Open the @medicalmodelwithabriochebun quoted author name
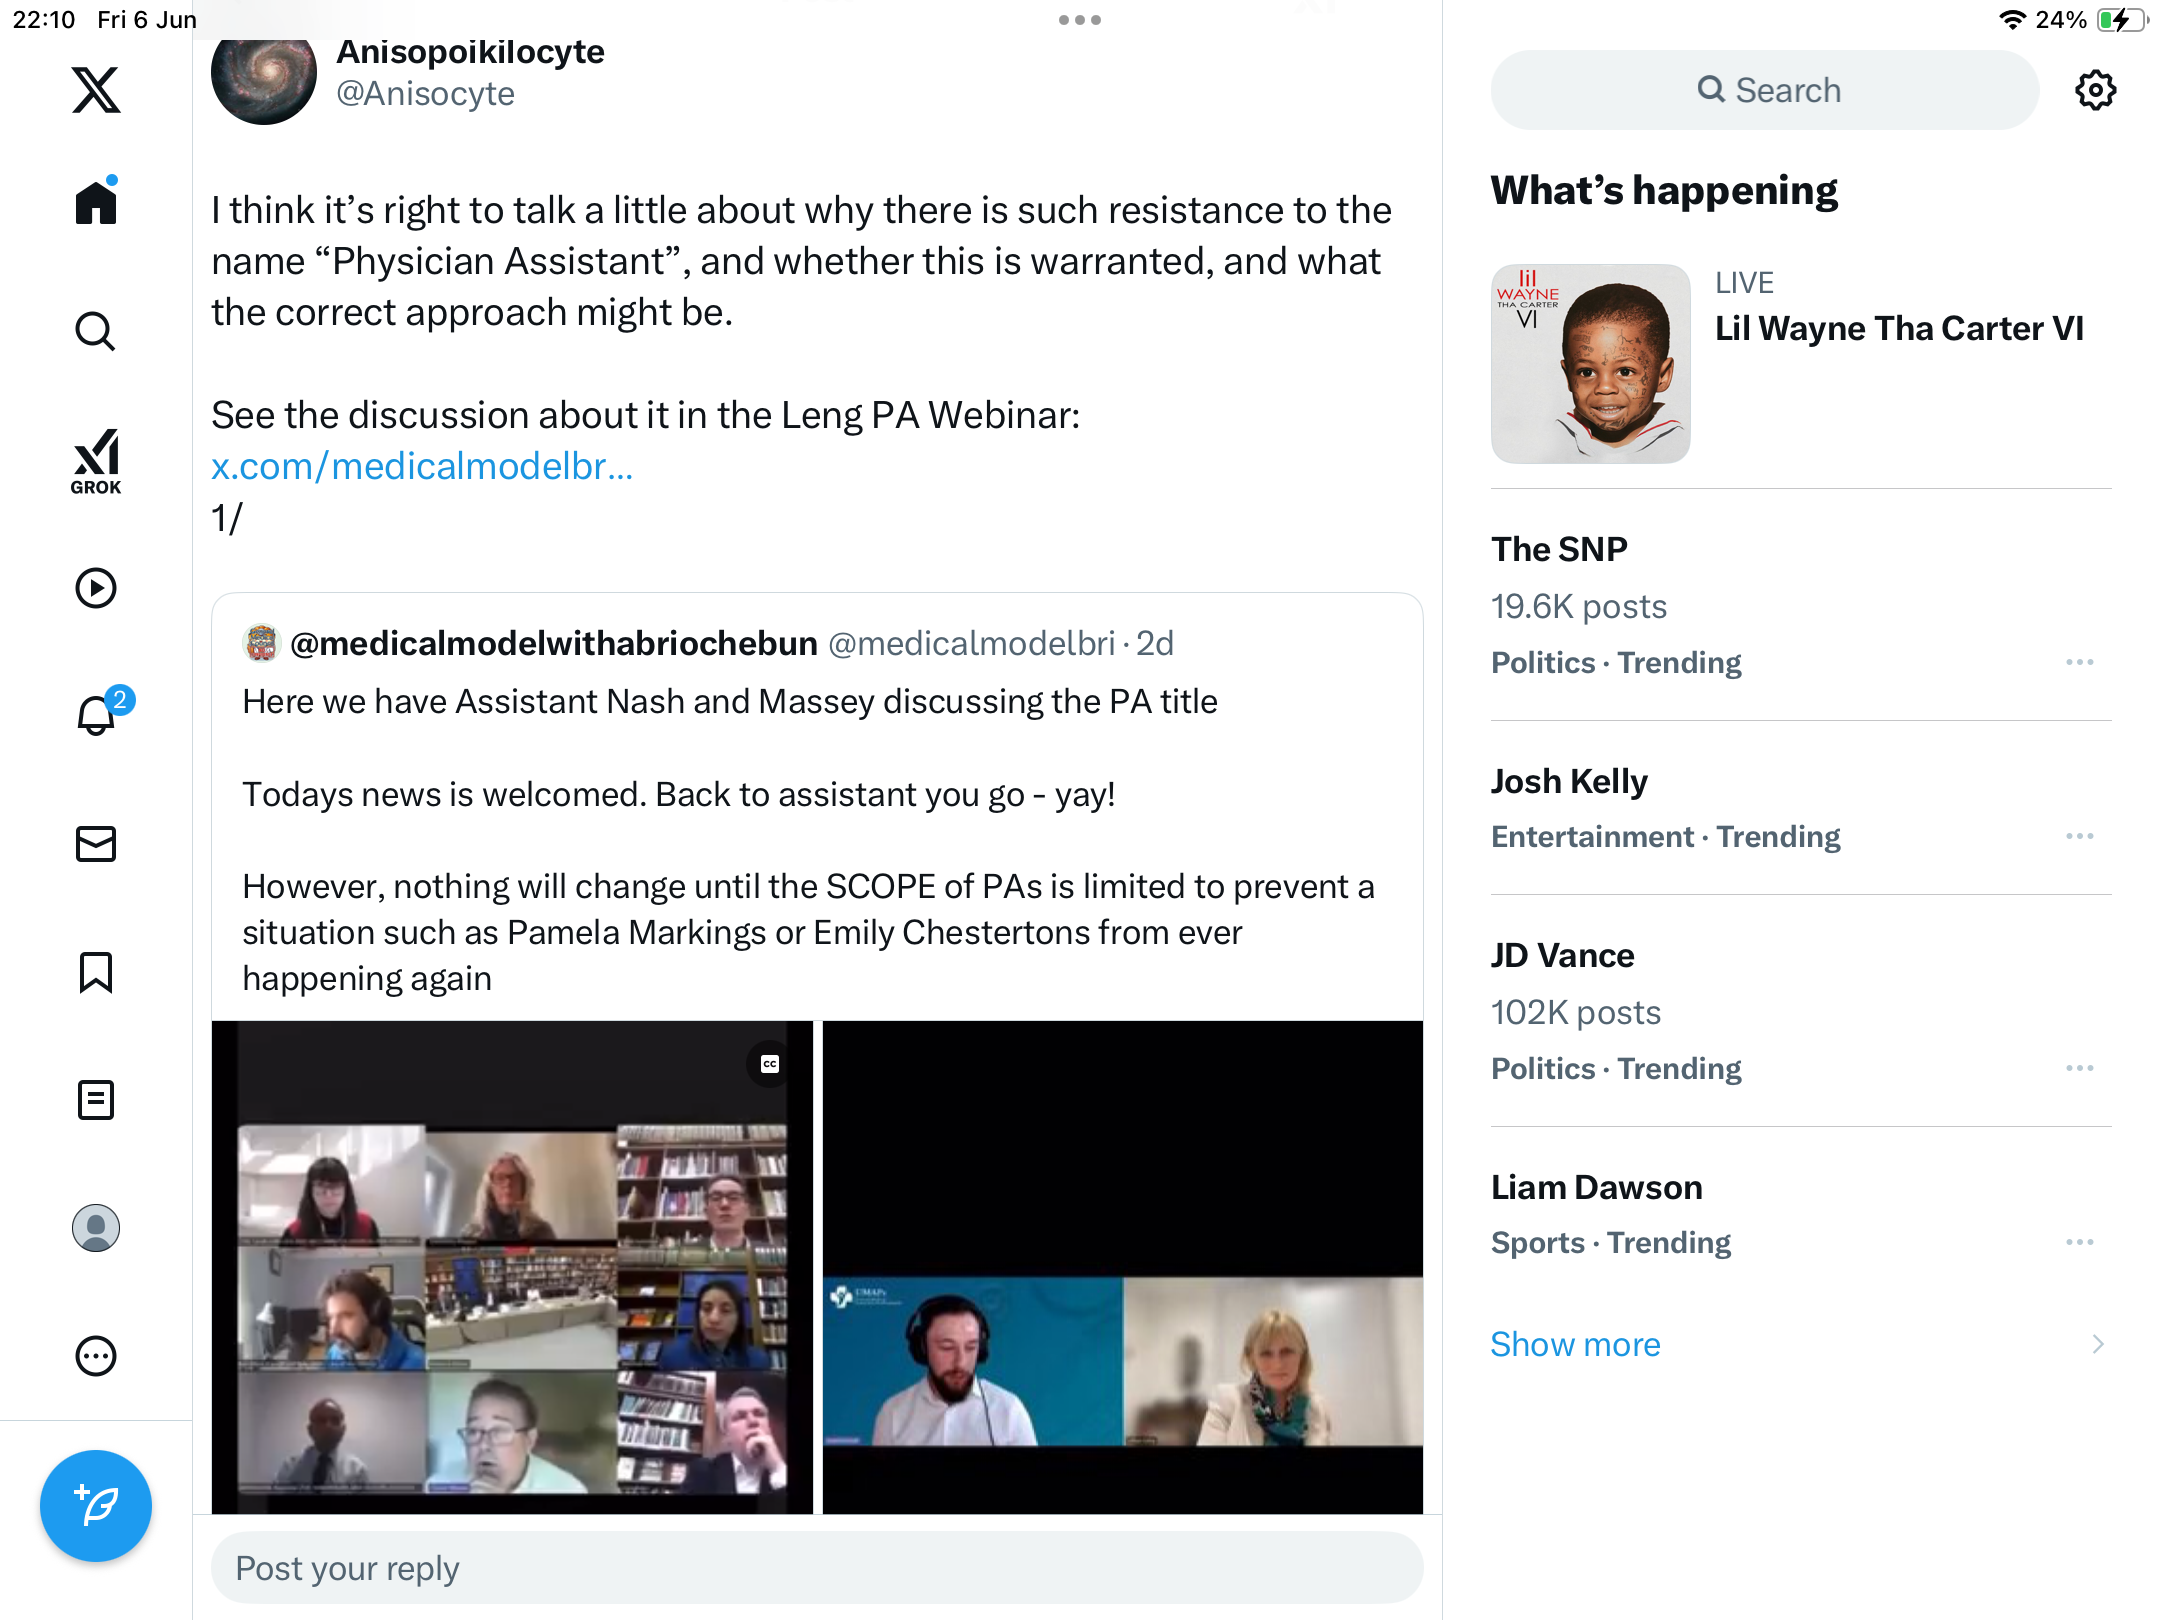This screenshot has width=2160, height=1620. tap(554, 644)
